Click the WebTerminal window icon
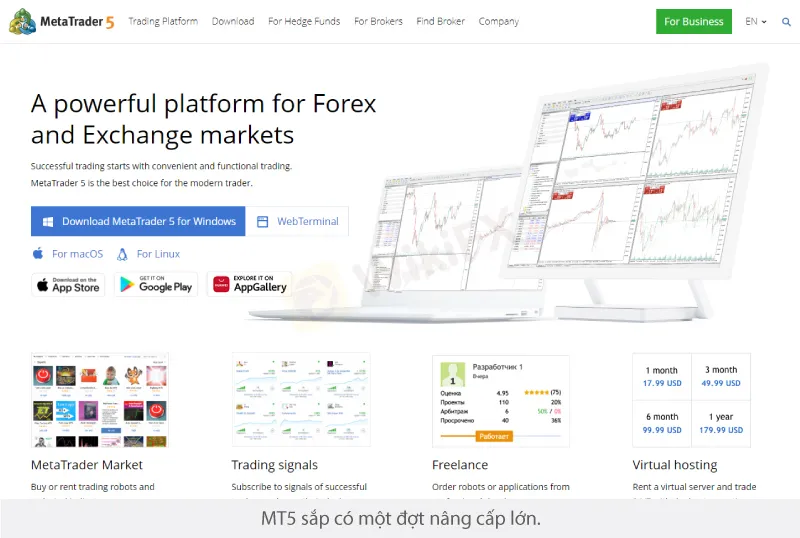The image size is (800, 538). pyautogui.click(x=262, y=222)
